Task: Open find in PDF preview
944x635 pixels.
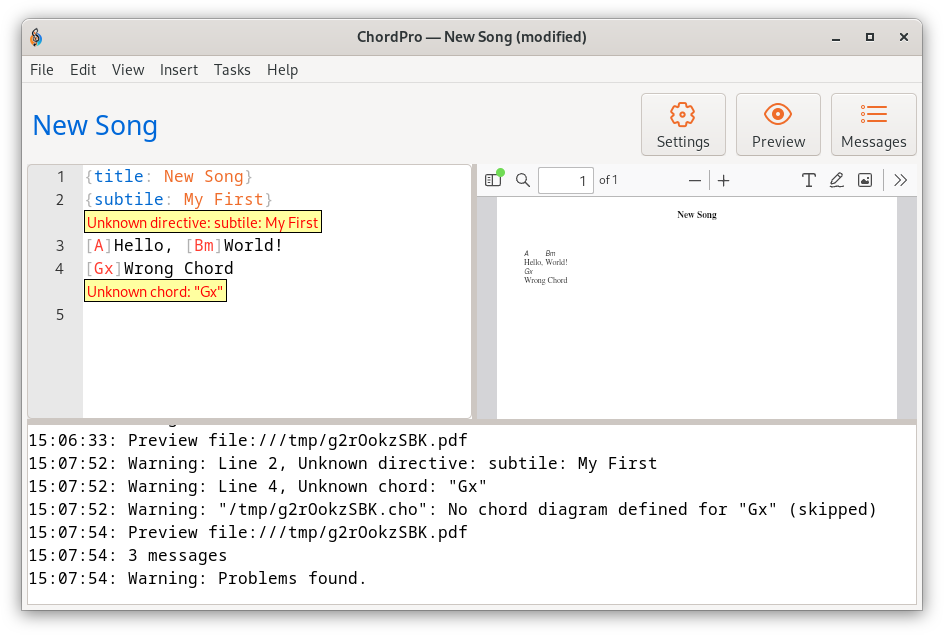Action: pyautogui.click(x=523, y=180)
